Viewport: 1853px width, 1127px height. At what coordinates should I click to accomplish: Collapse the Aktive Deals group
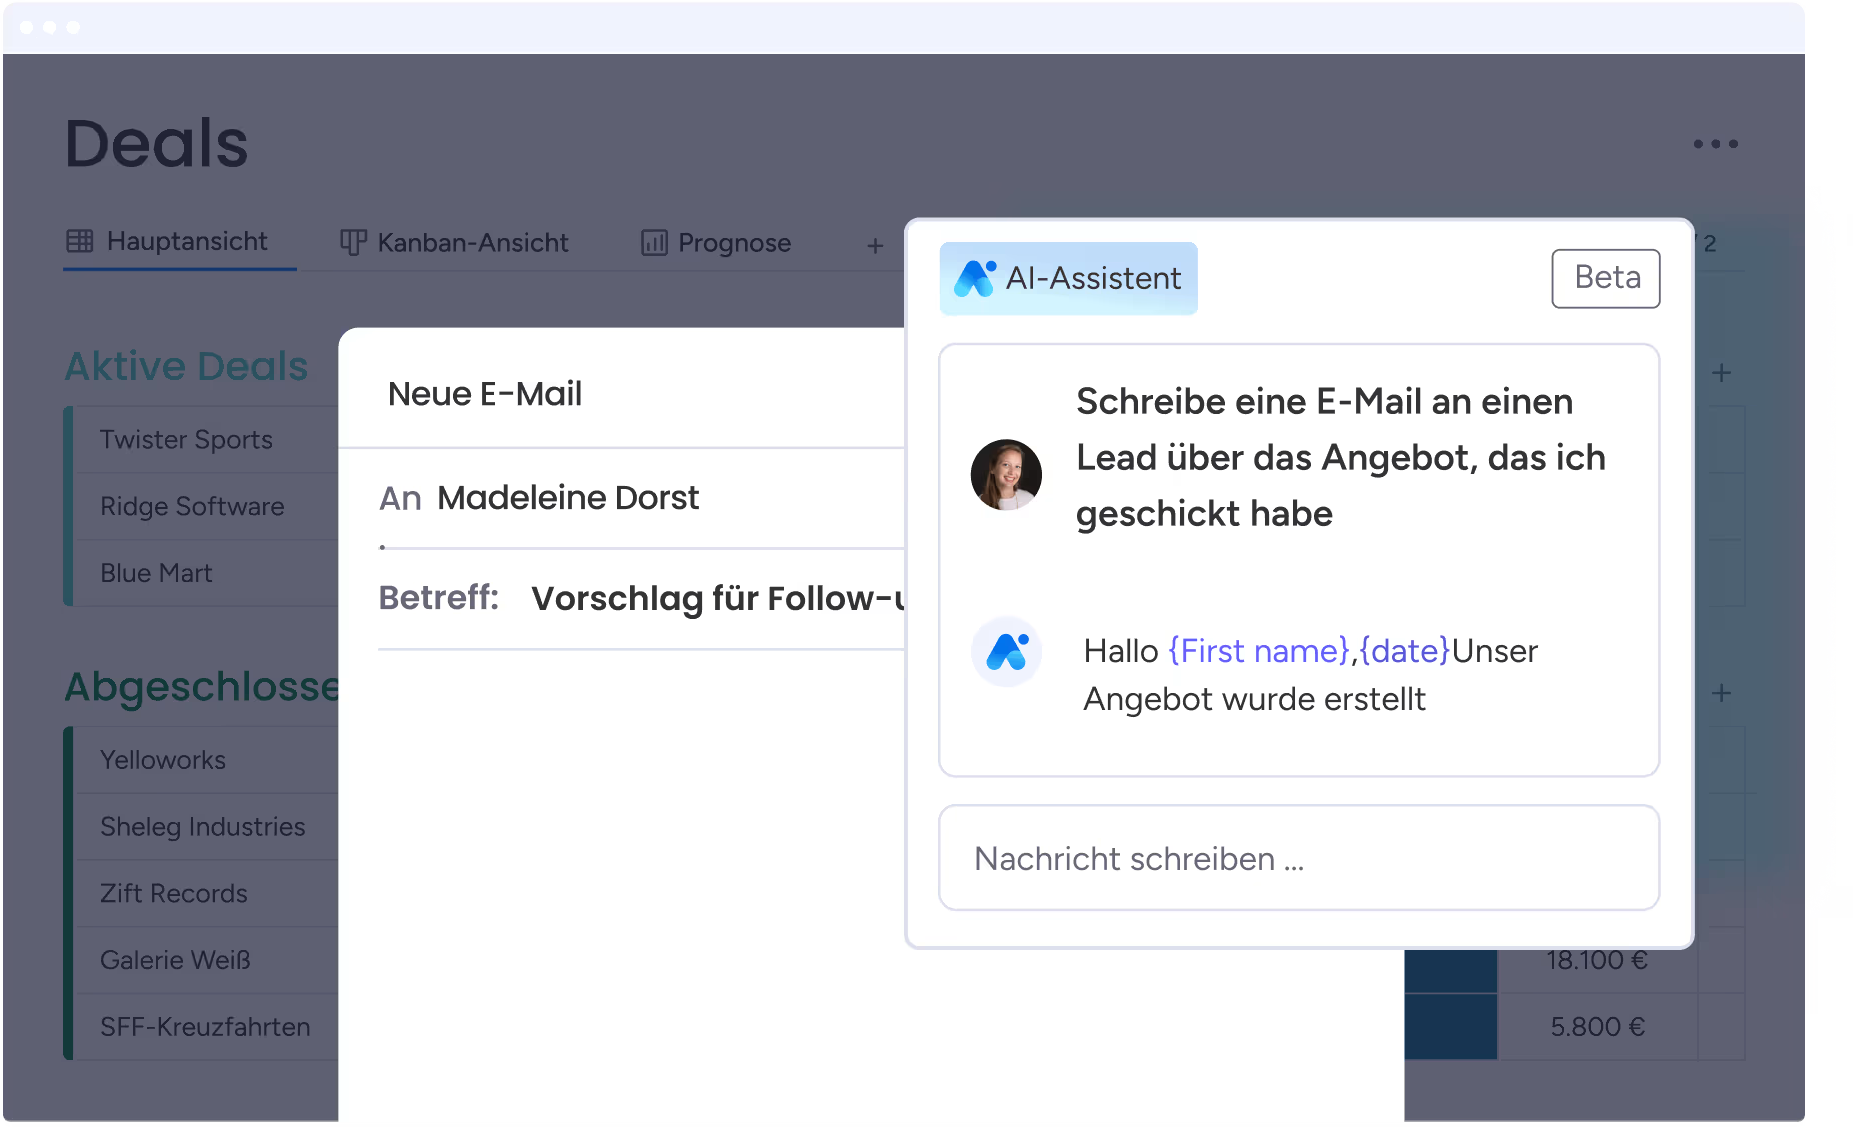[x=186, y=366]
